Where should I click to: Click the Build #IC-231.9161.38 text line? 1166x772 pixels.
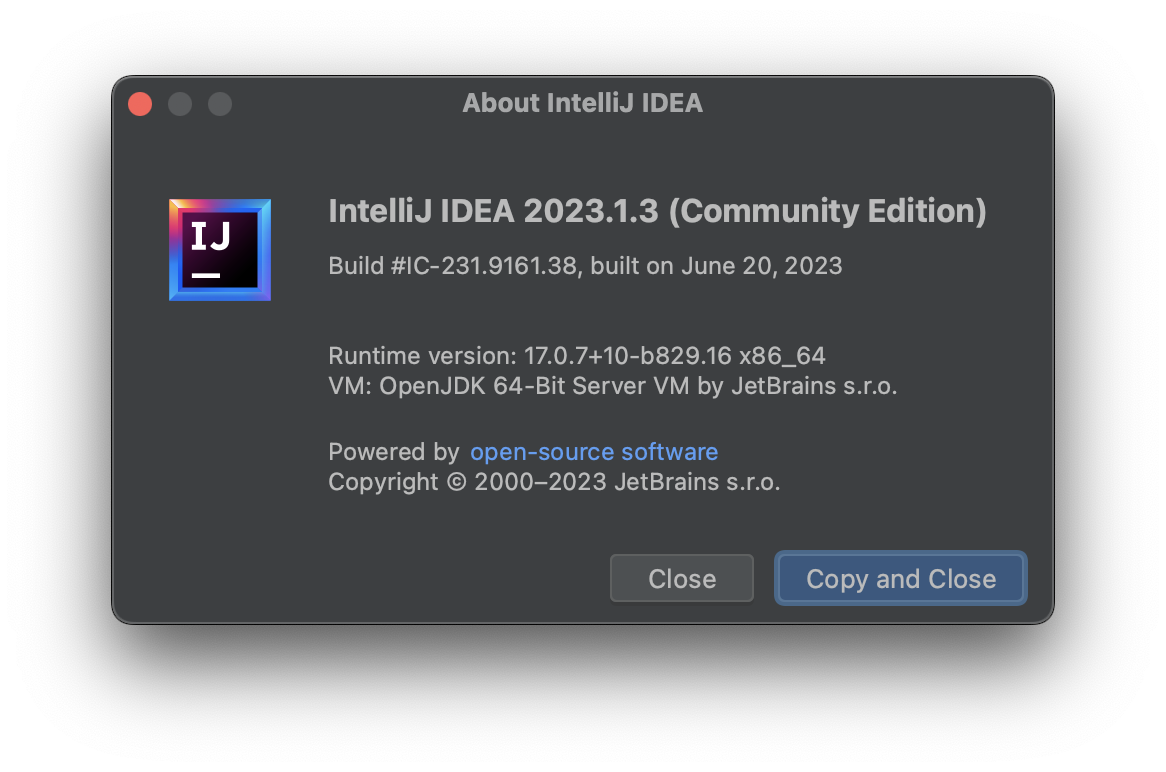click(585, 266)
